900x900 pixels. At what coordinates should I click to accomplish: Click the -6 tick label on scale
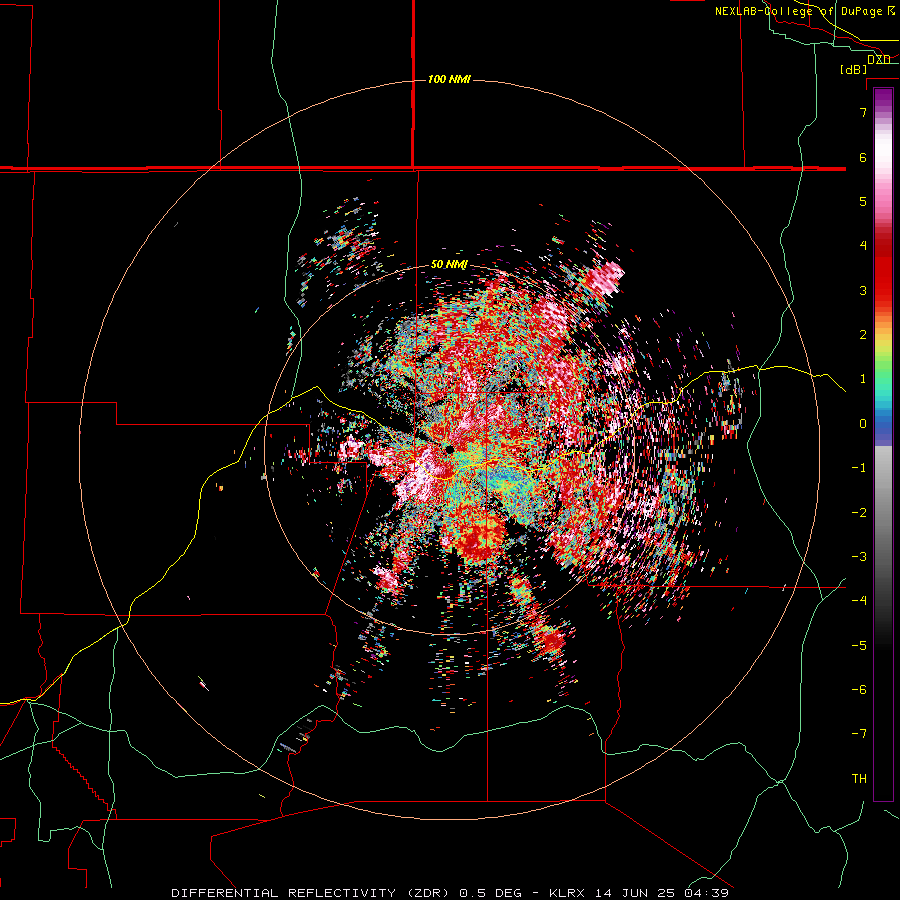coord(859,690)
